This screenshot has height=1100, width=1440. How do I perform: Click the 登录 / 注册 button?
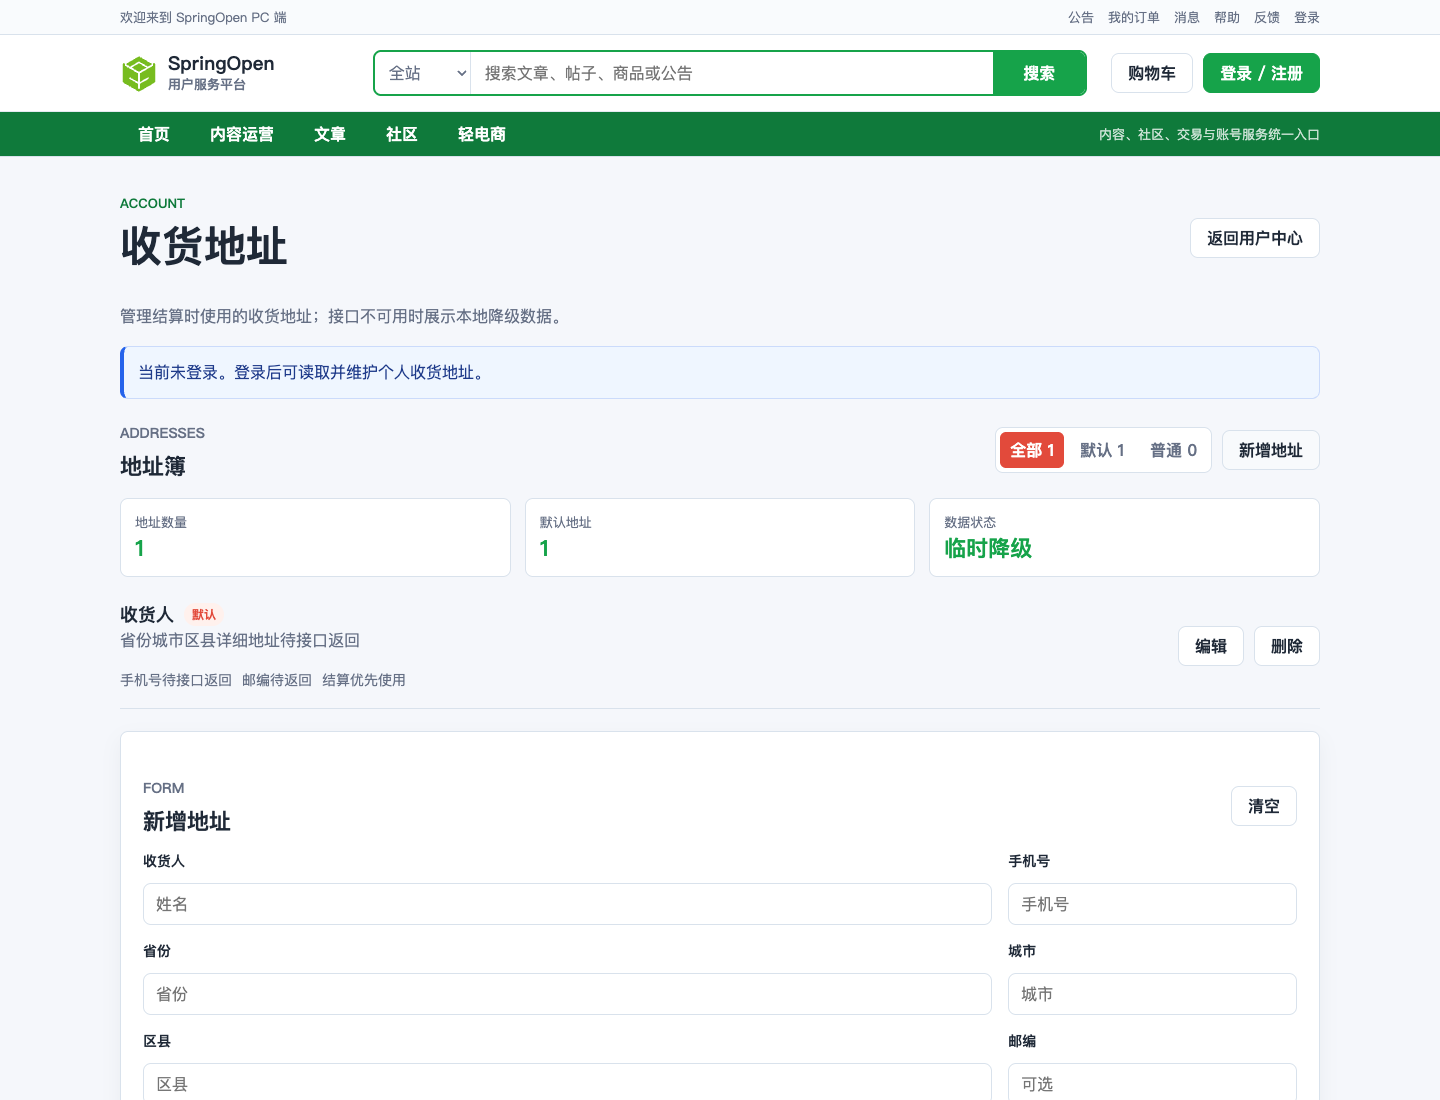1261,73
